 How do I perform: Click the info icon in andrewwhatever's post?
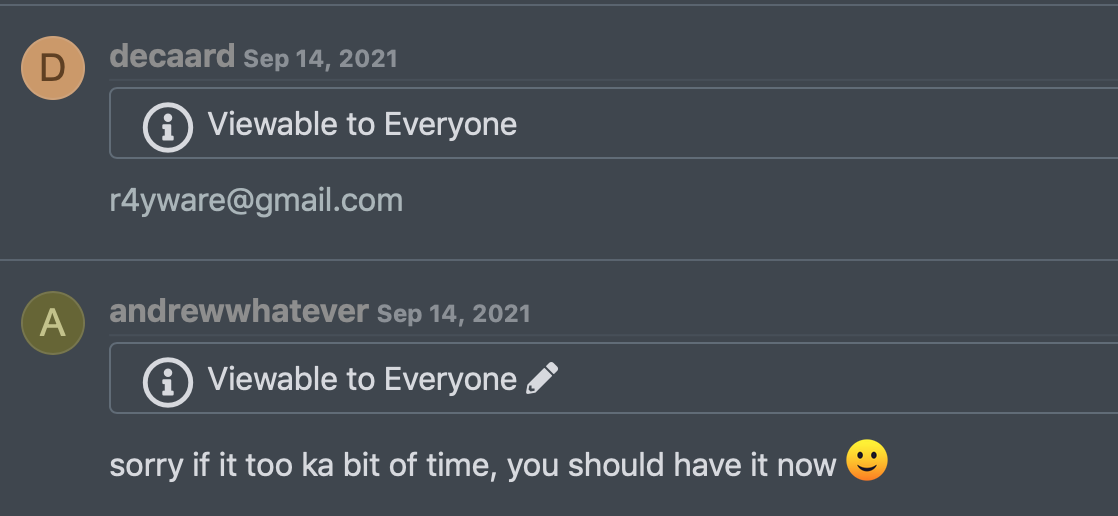168,383
